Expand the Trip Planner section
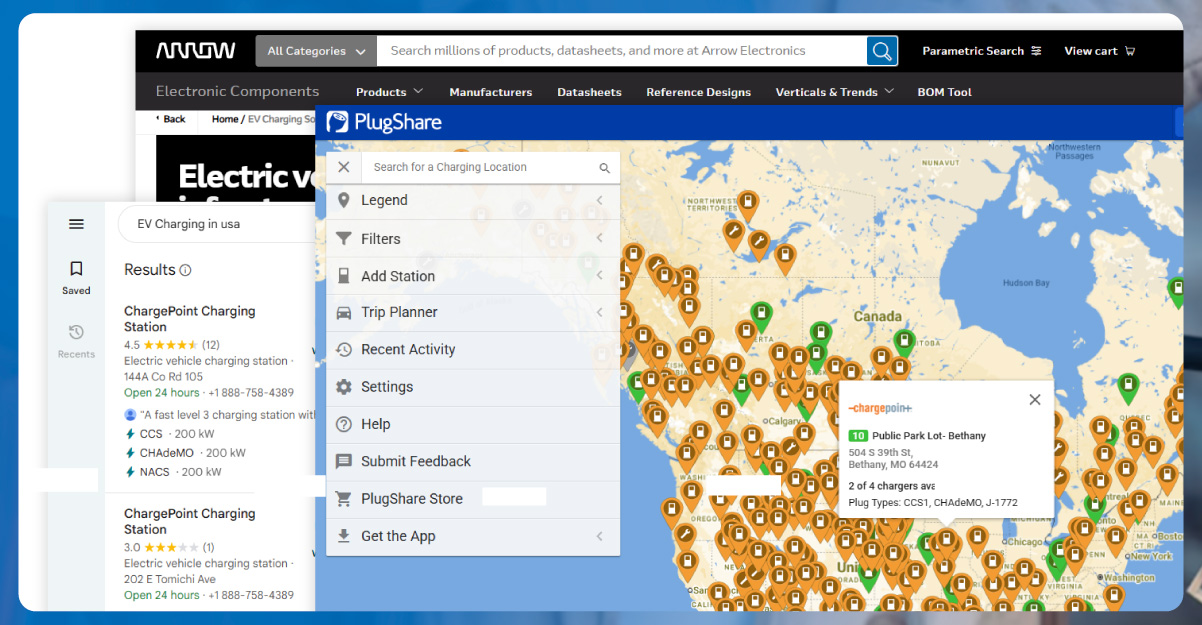The height and width of the screenshot is (625, 1202). [x=472, y=312]
